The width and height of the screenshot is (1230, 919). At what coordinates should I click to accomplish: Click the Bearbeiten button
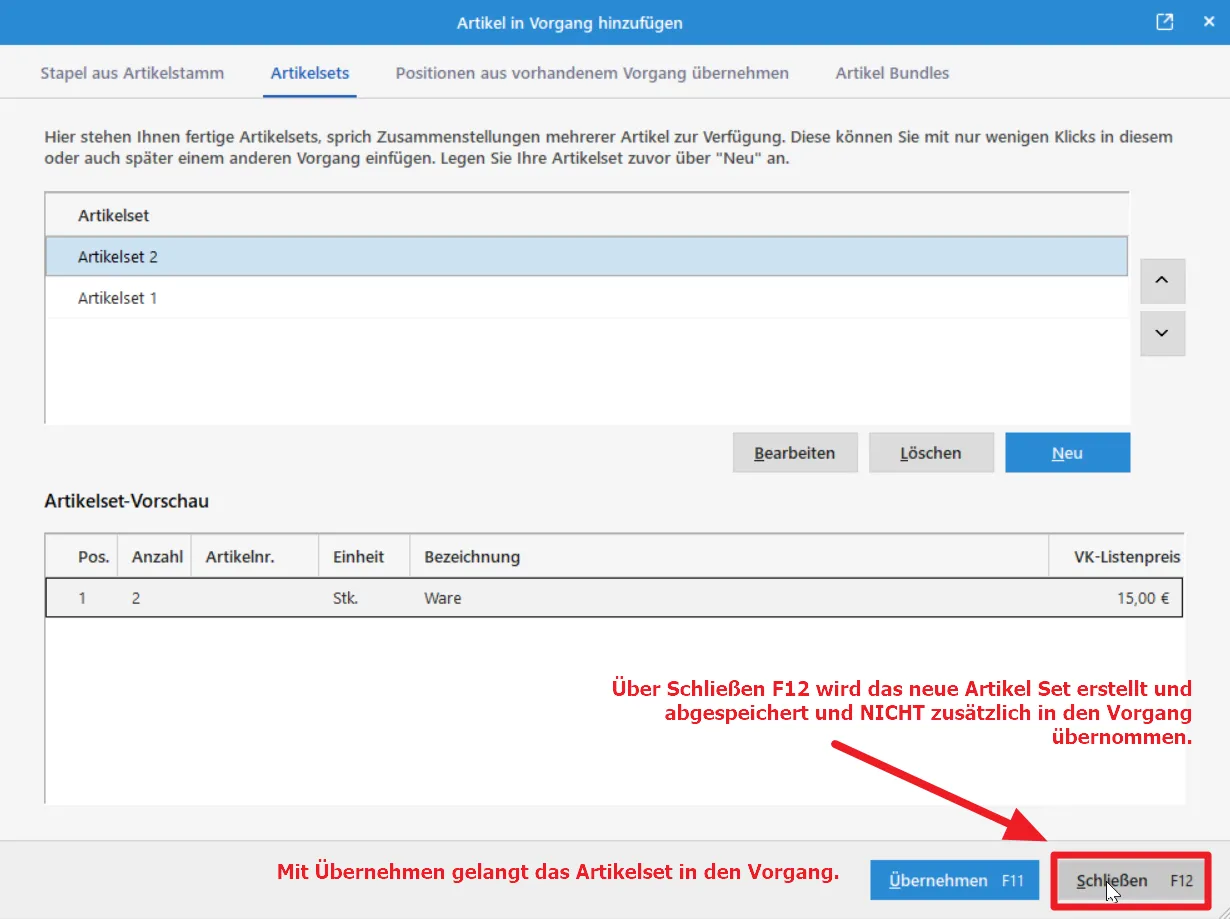[794, 453]
